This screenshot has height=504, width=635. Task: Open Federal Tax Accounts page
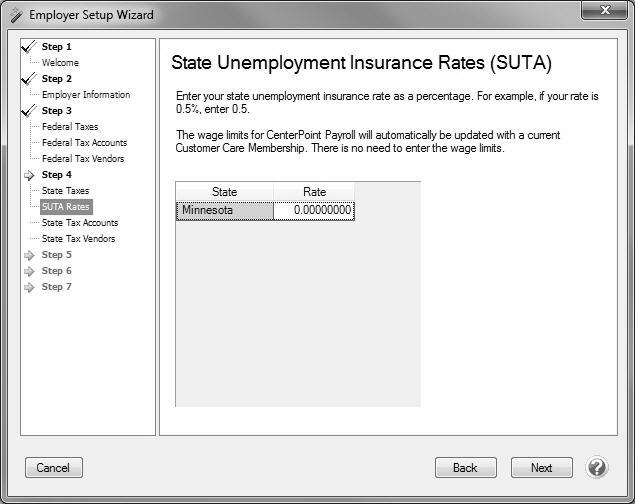click(84, 143)
